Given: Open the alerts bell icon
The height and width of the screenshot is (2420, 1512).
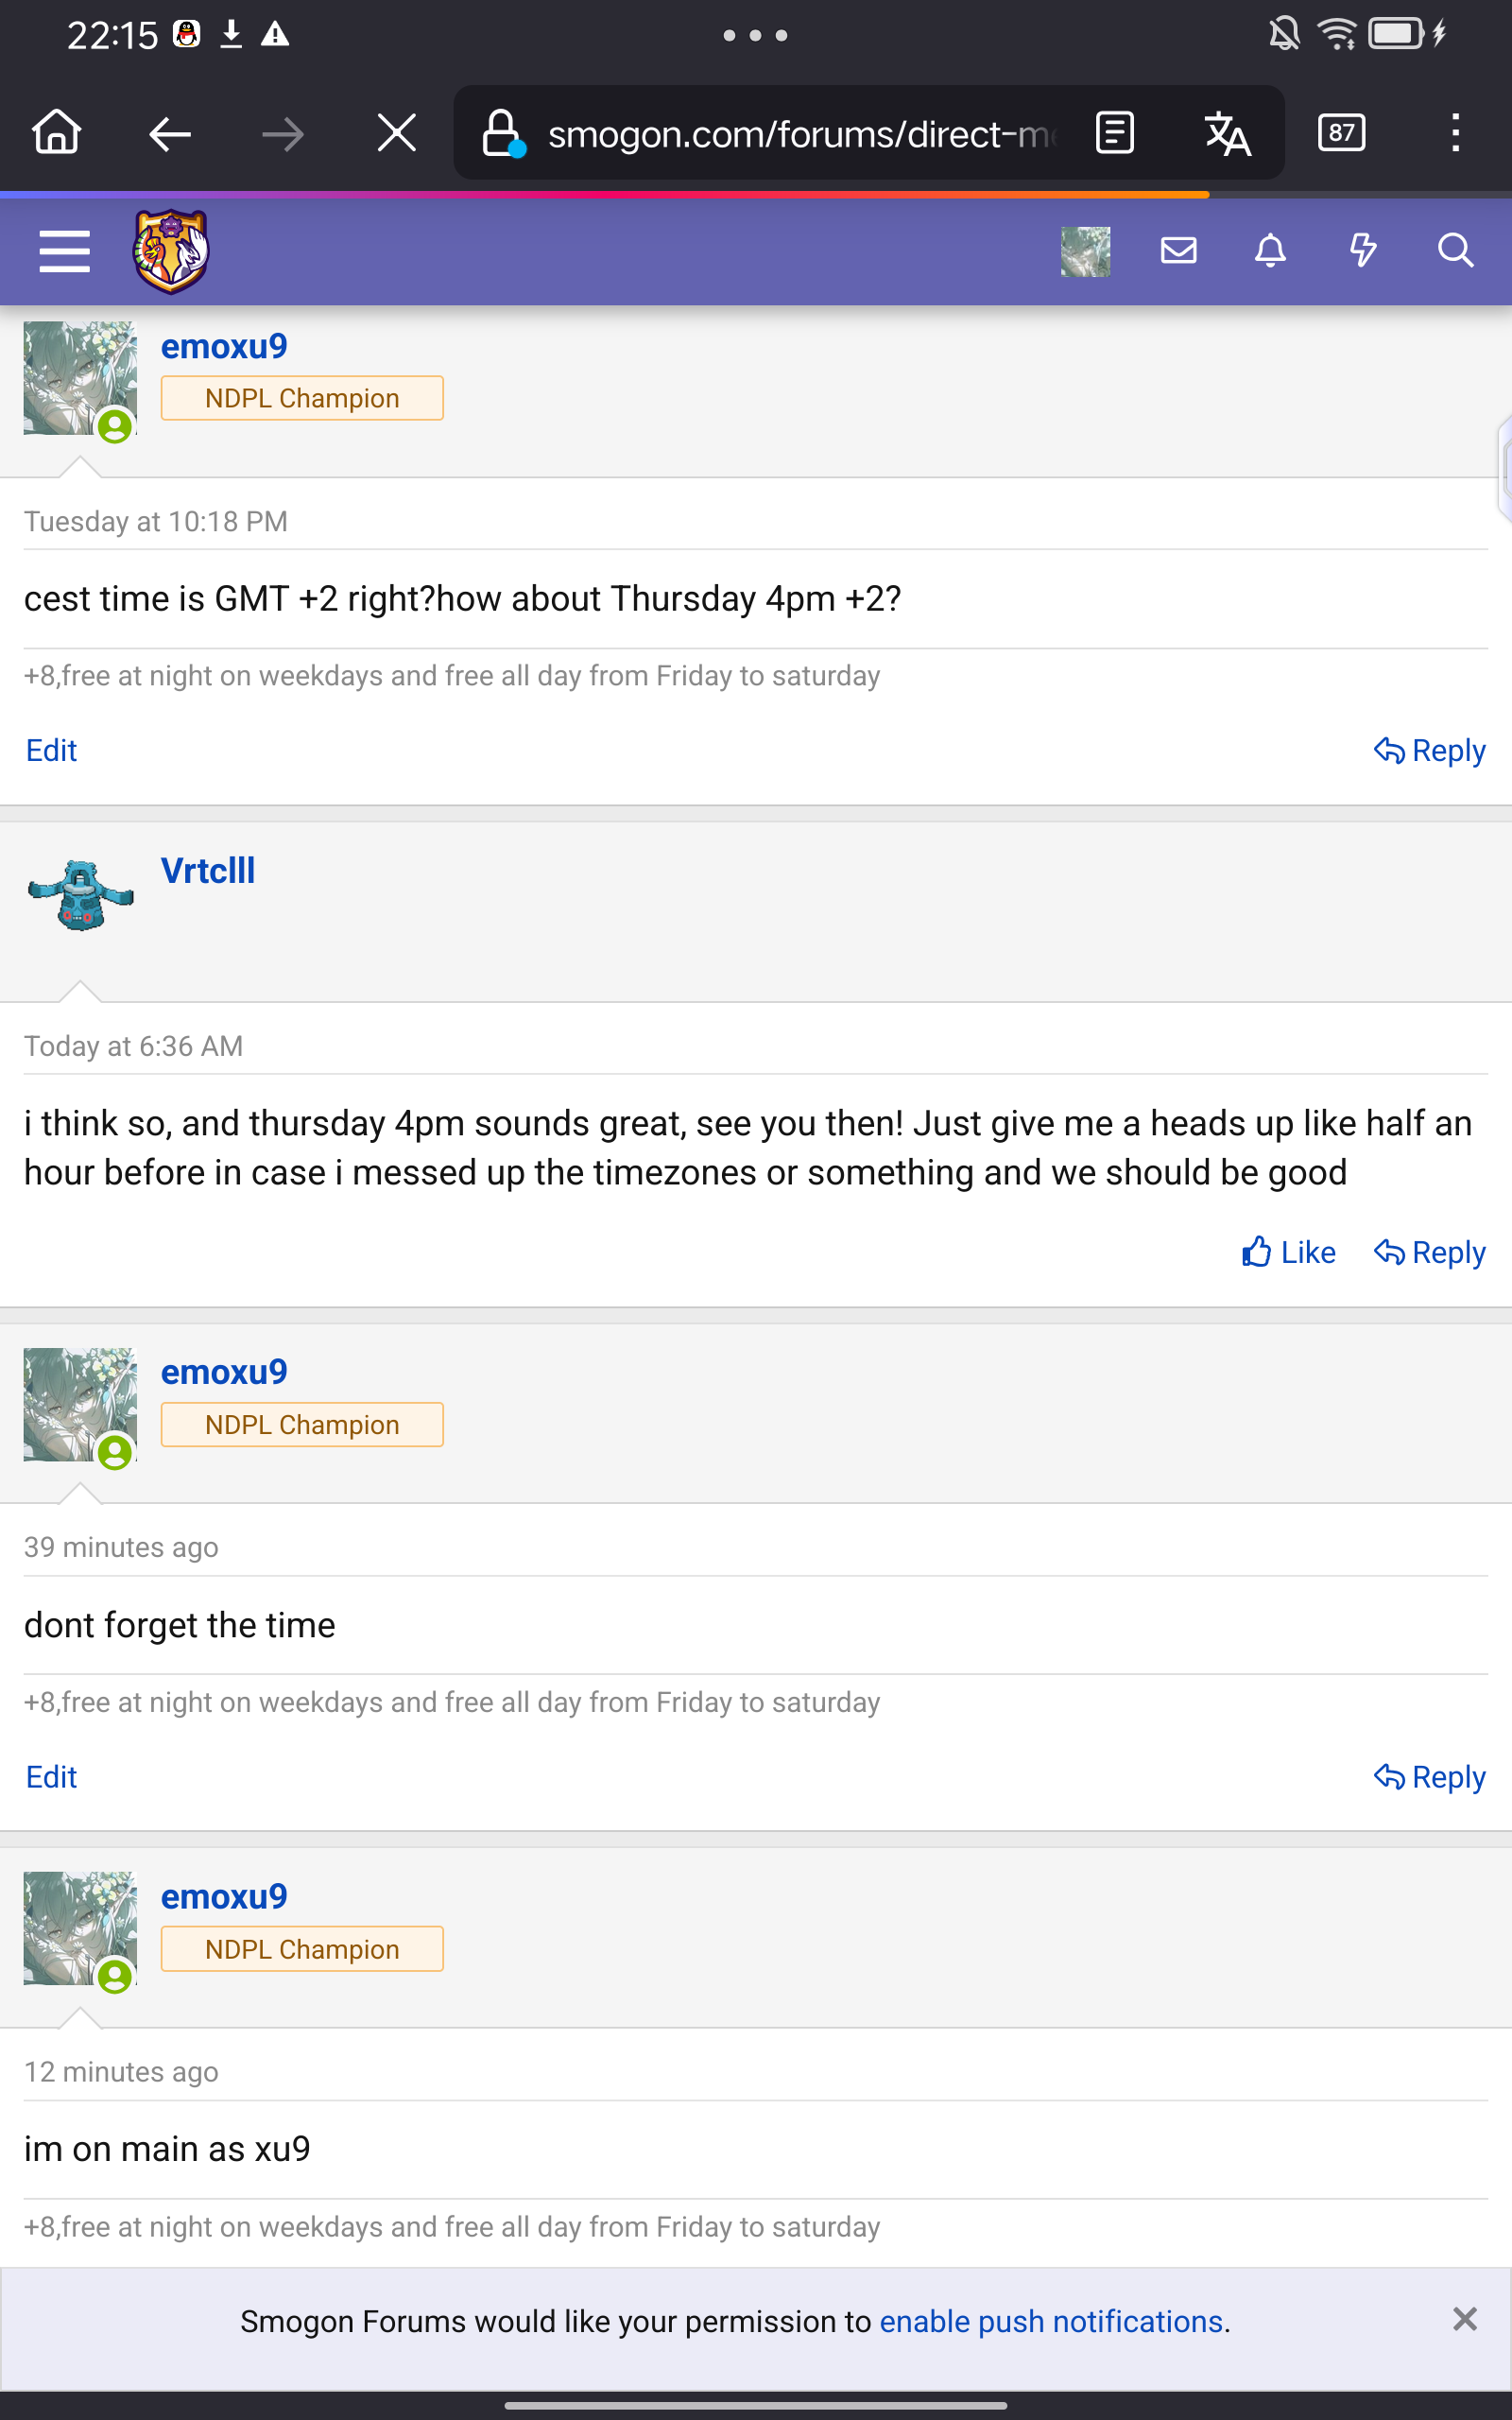Looking at the screenshot, I should coord(1270,250).
